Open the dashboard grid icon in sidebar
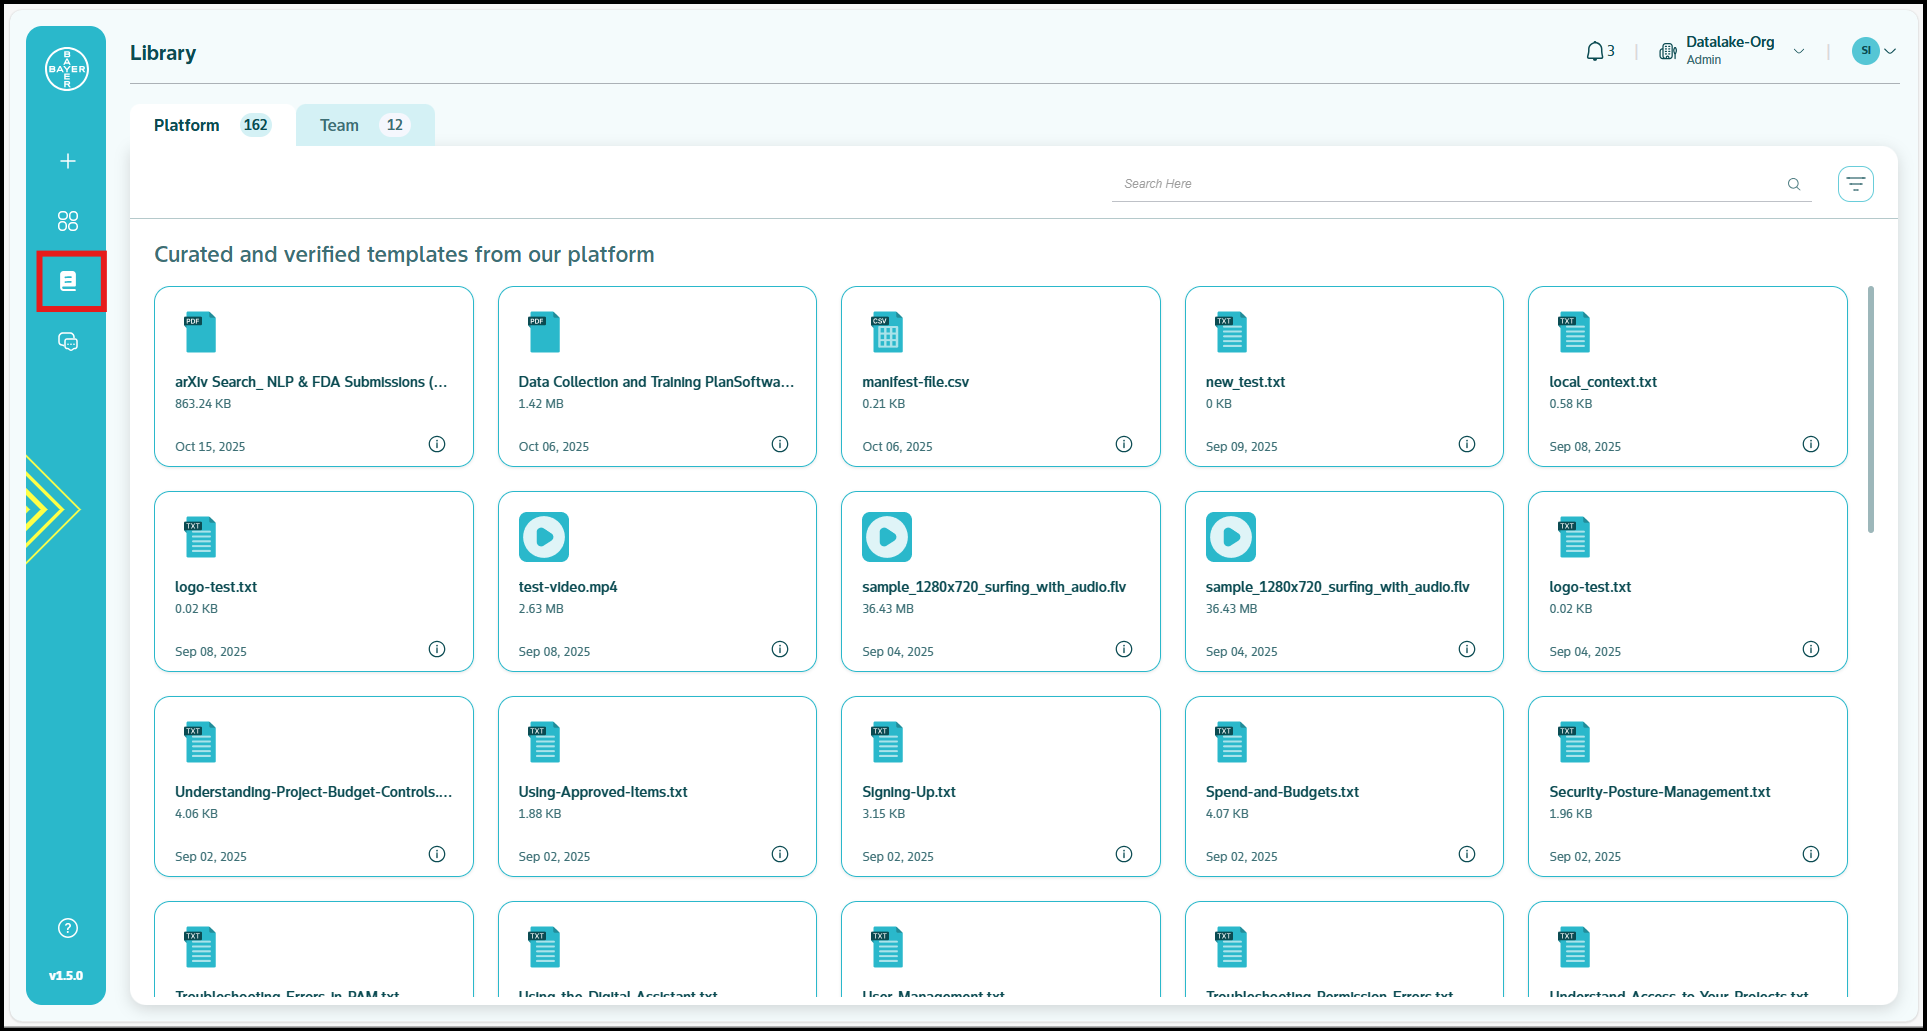This screenshot has height=1031, width=1927. [x=68, y=221]
